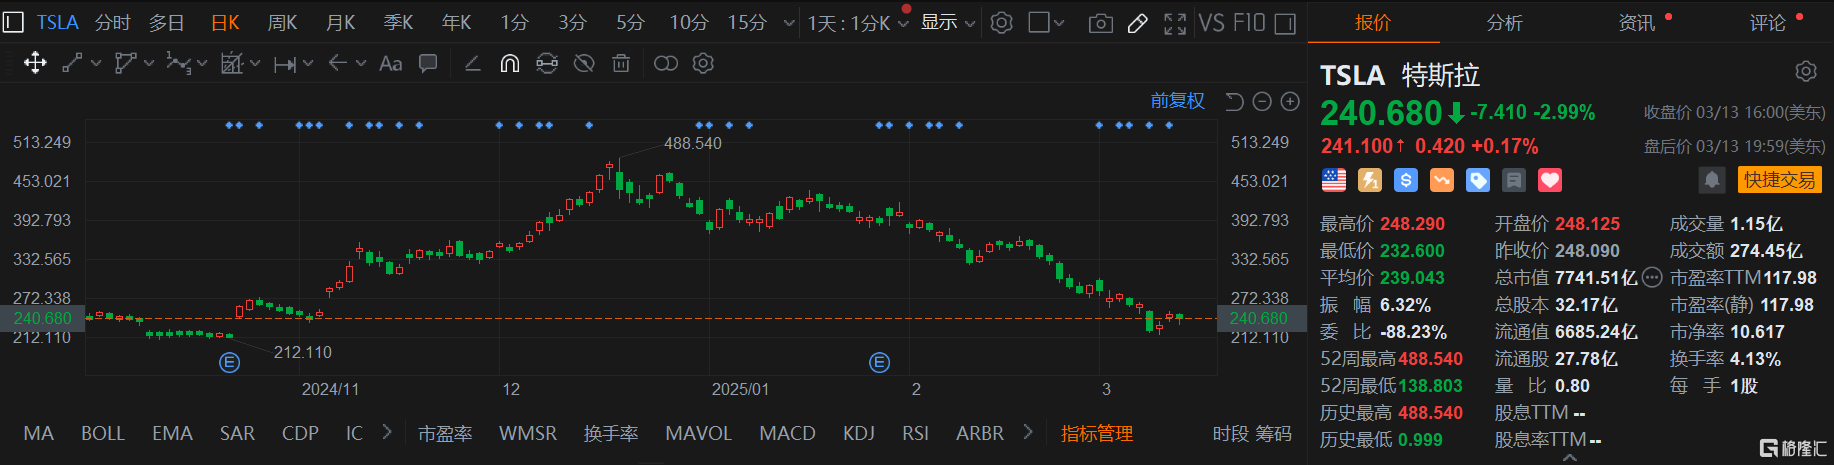This screenshot has width=1834, height=465.
Task: Enter fullscreen chart mode
Action: coord(1175,23)
